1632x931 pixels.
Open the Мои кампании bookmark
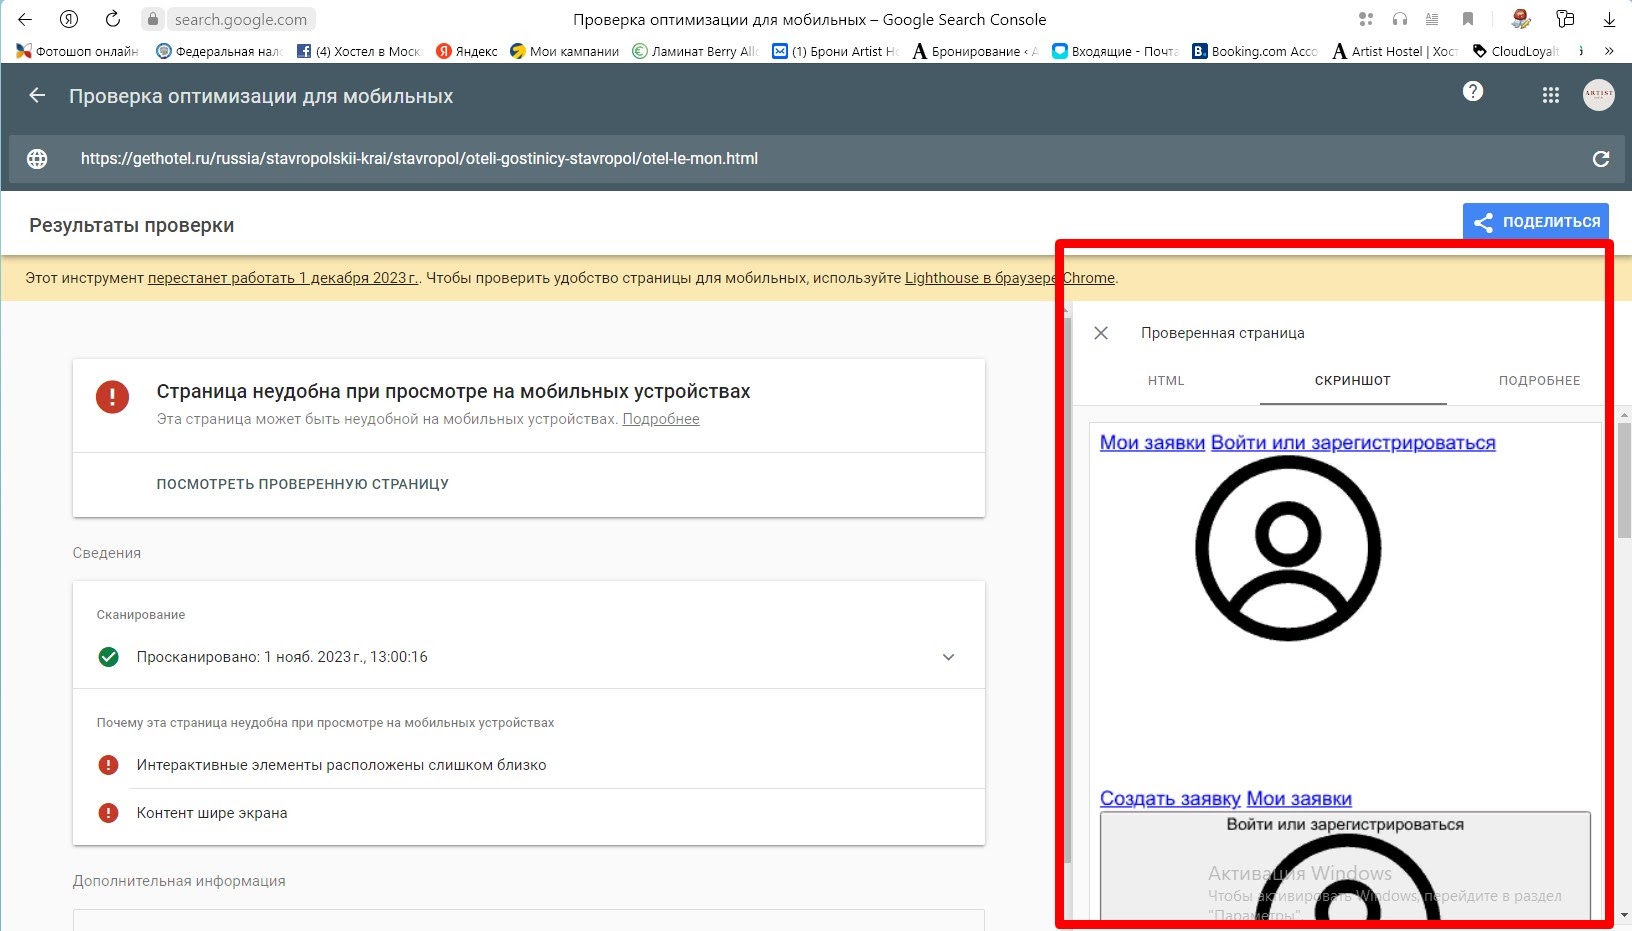pos(565,51)
